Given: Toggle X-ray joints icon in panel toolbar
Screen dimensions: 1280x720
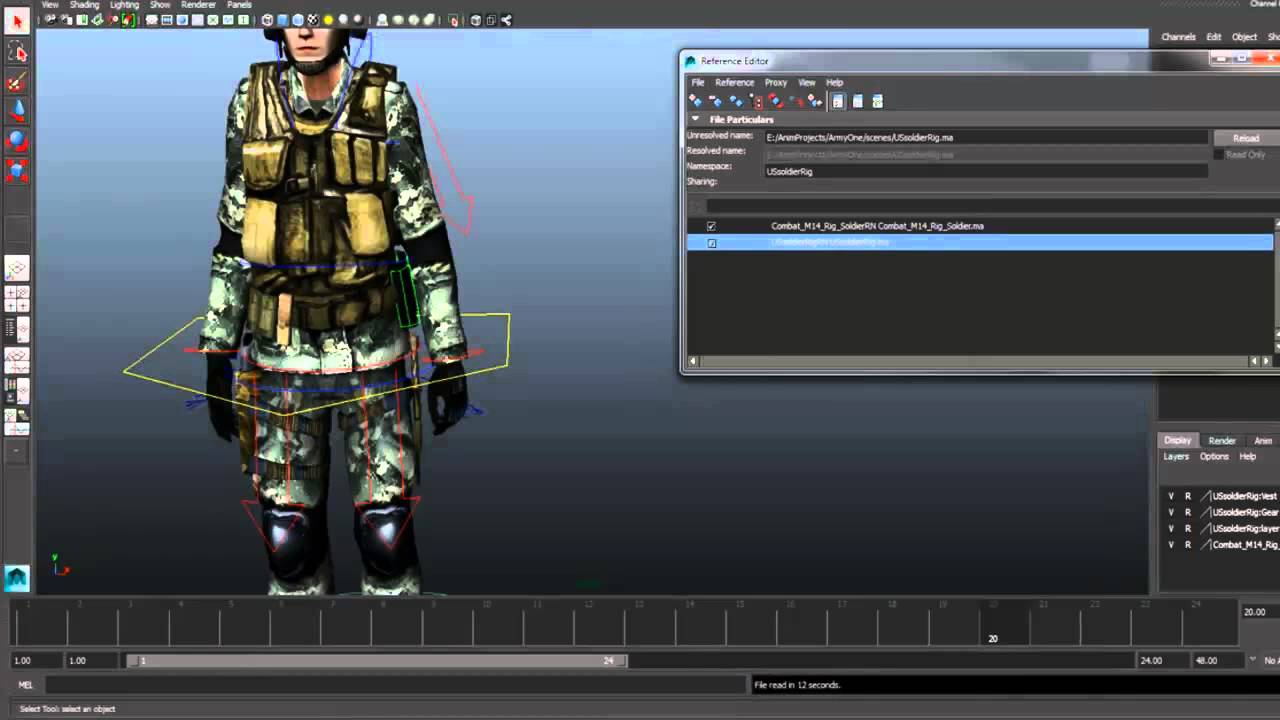Looking at the screenshot, I should (x=506, y=20).
